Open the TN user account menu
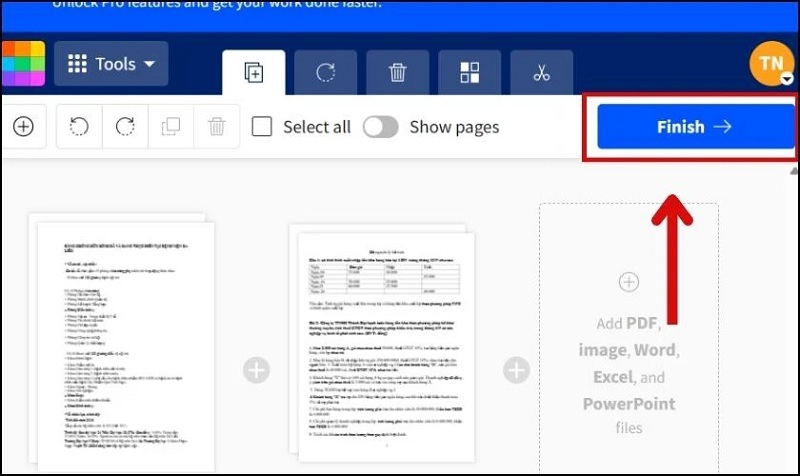 coord(771,64)
